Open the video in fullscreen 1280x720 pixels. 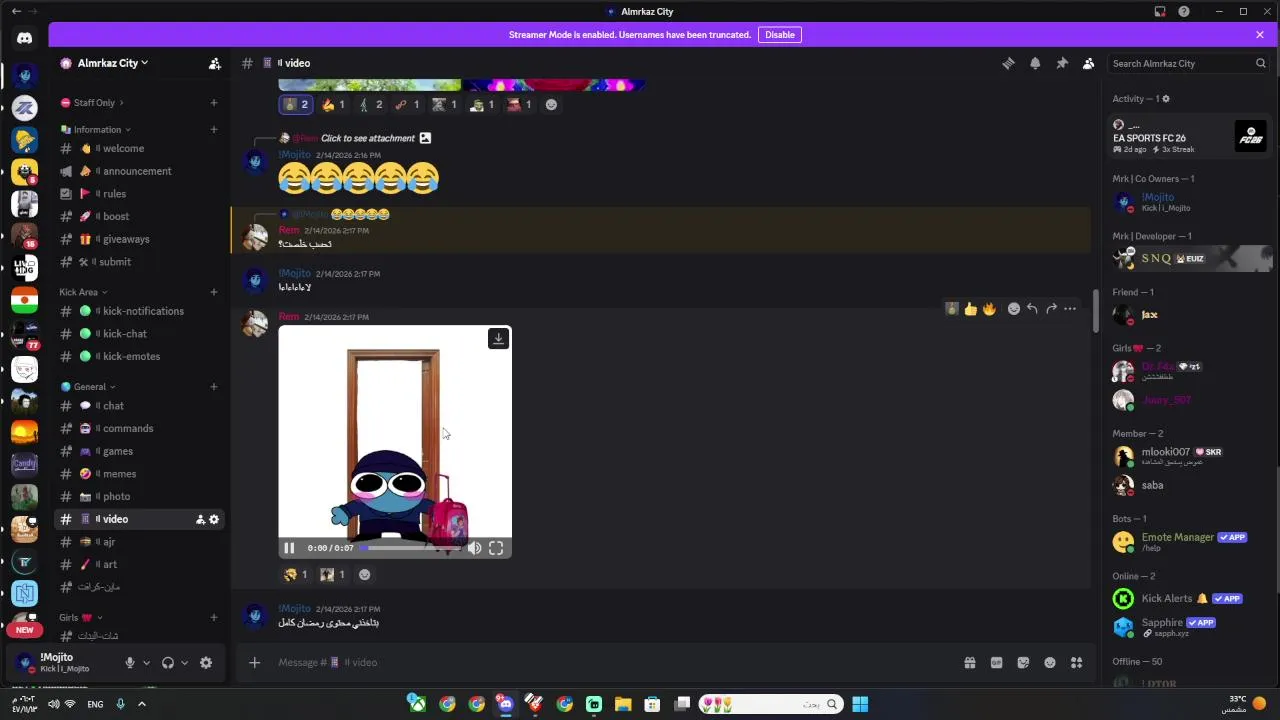pyautogui.click(x=496, y=548)
